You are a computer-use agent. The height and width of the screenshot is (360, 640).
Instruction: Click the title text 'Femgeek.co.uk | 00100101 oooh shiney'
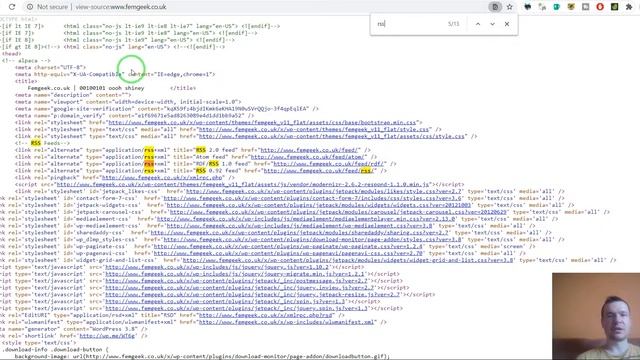(86, 88)
